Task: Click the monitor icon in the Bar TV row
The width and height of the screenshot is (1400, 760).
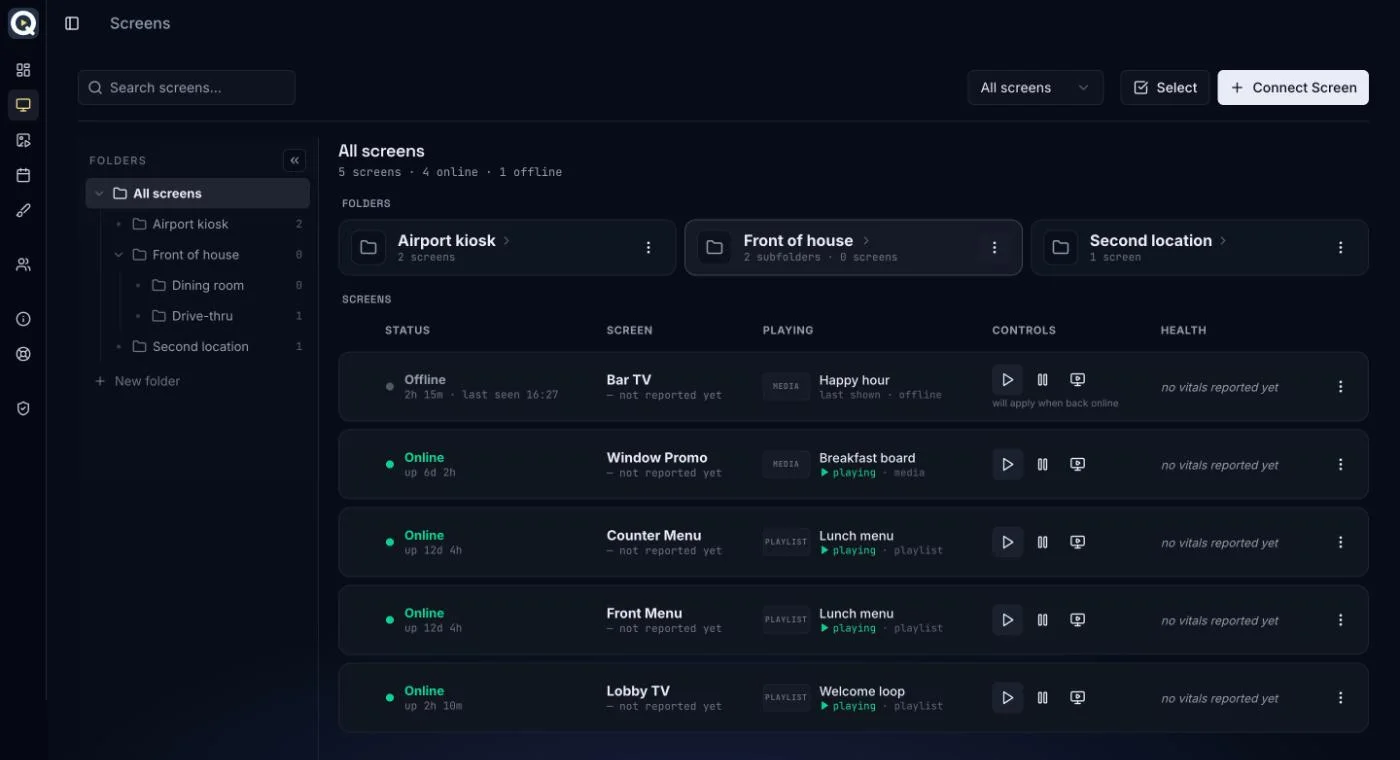Action: pos(1077,380)
